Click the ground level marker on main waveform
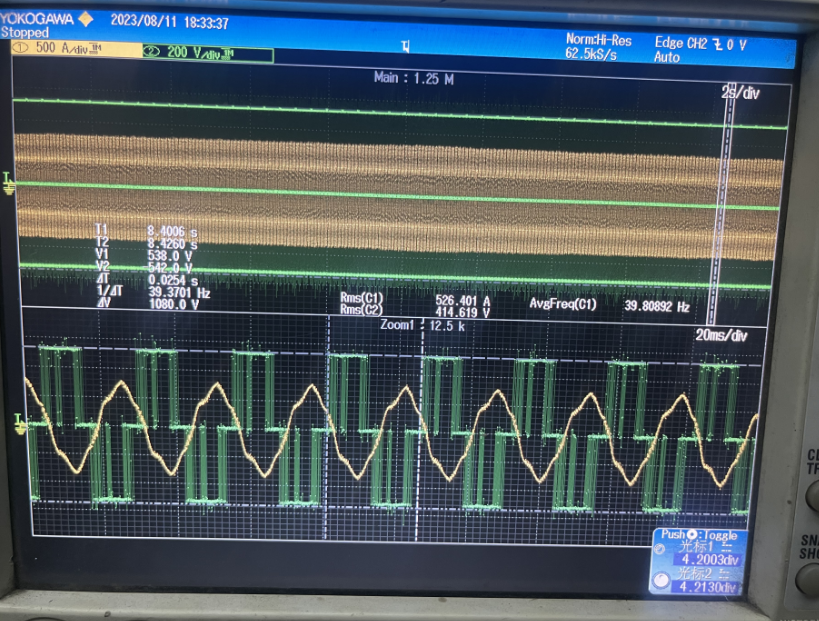This screenshot has height=621, width=819. pyautogui.click(x=9, y=182)
